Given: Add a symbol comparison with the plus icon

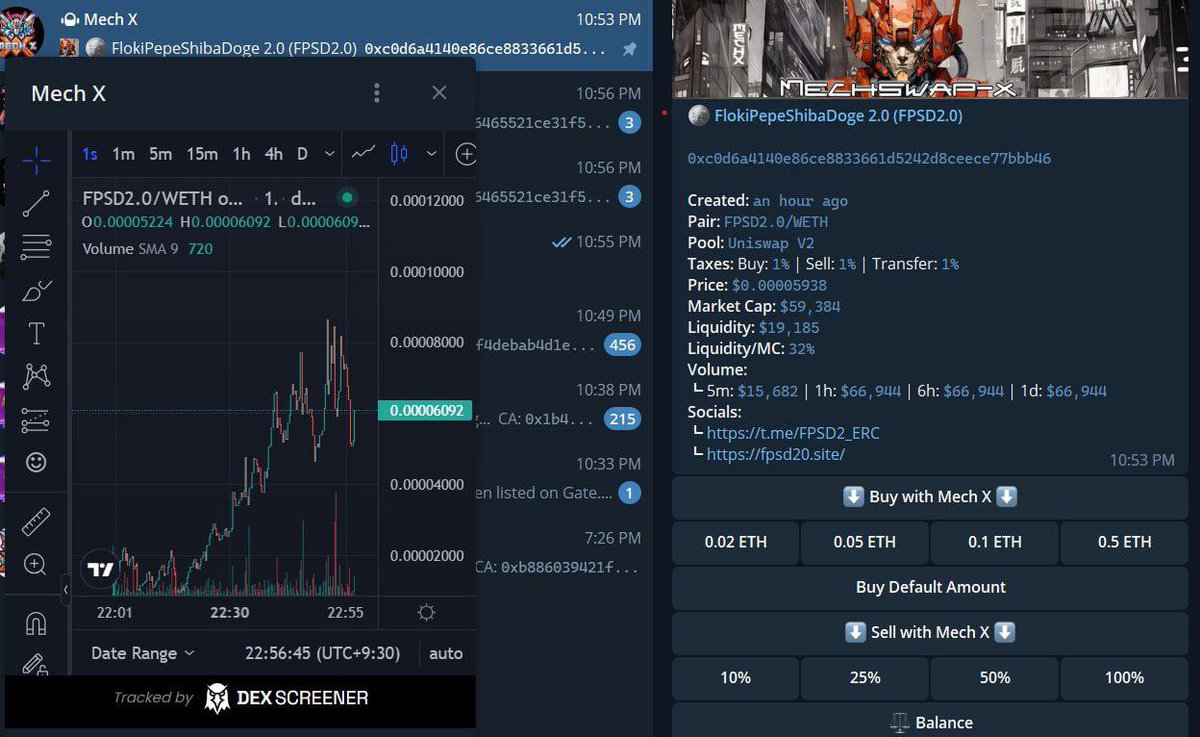Looking at the screenshot, I should [x=466, y=153].
